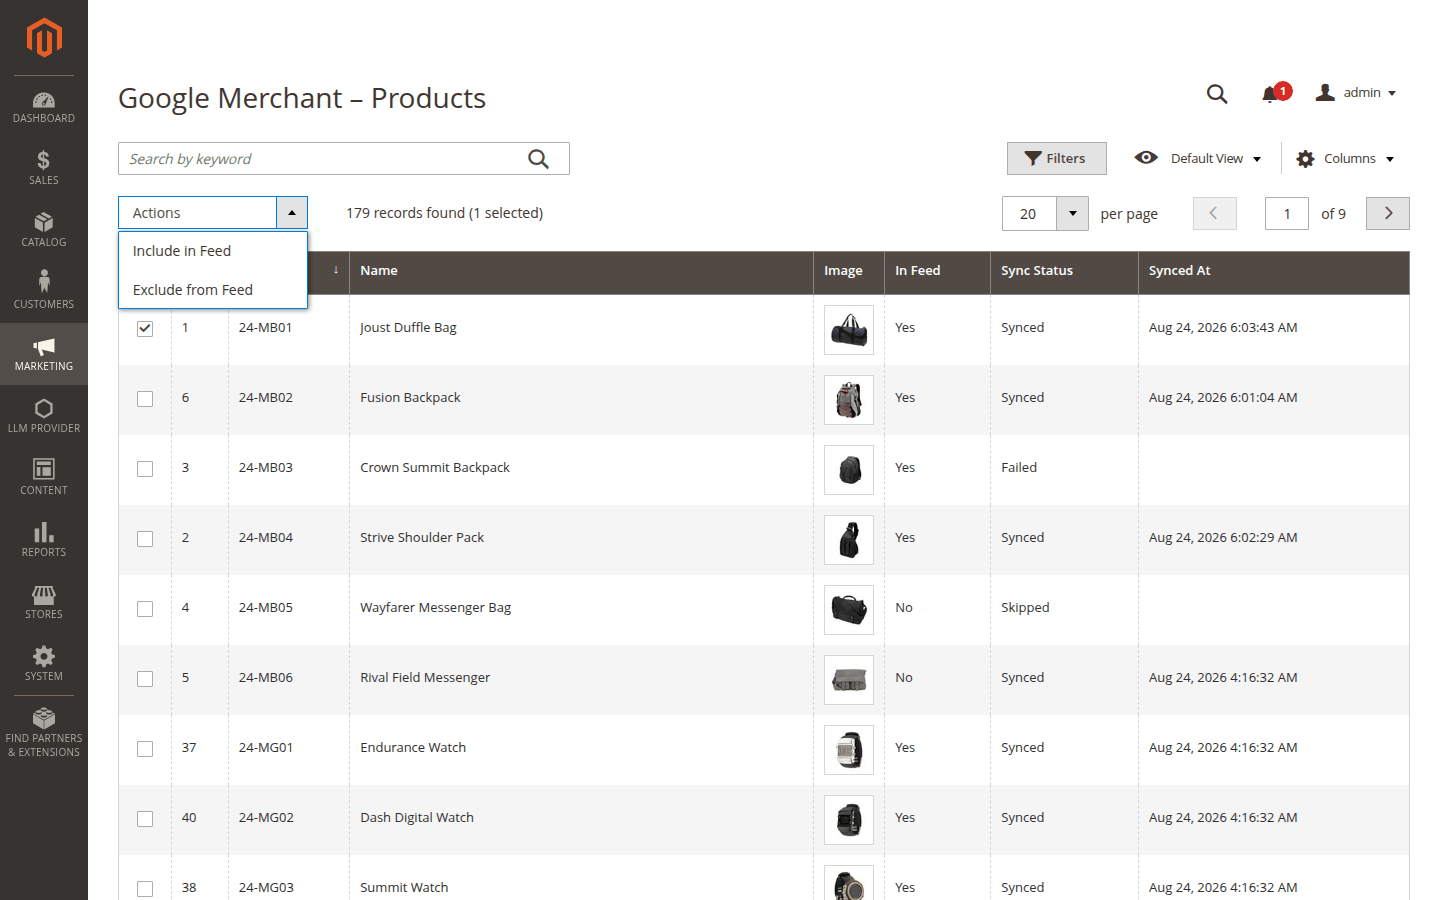Open the Dashboard sidebar menu
Viewport: 1440px width, 900px height.
pos(44,108)
